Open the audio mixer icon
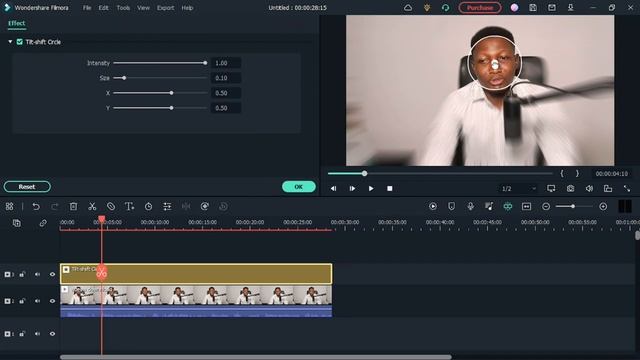The image size is (640, 360). click(489, 207)
